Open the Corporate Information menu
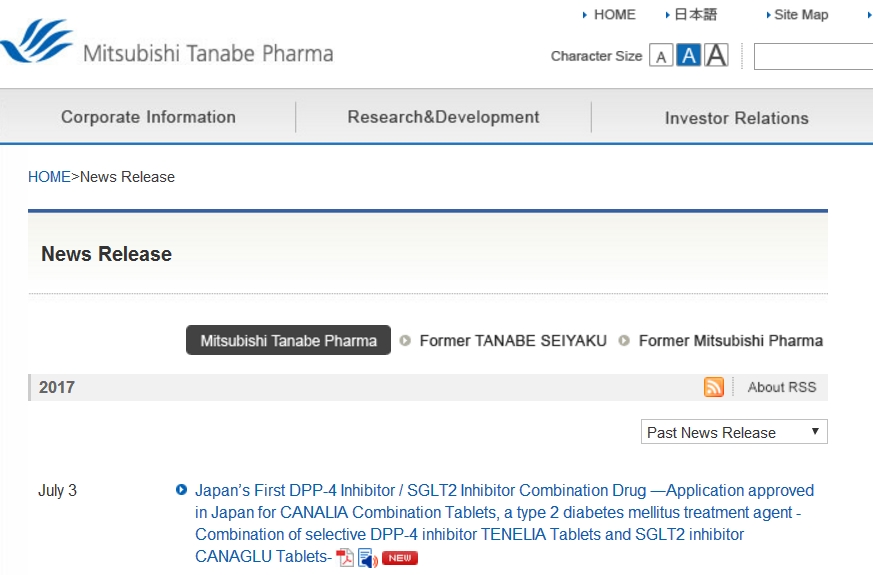The height and width of the screenshot is (575, 873). (x=148, y=117)
